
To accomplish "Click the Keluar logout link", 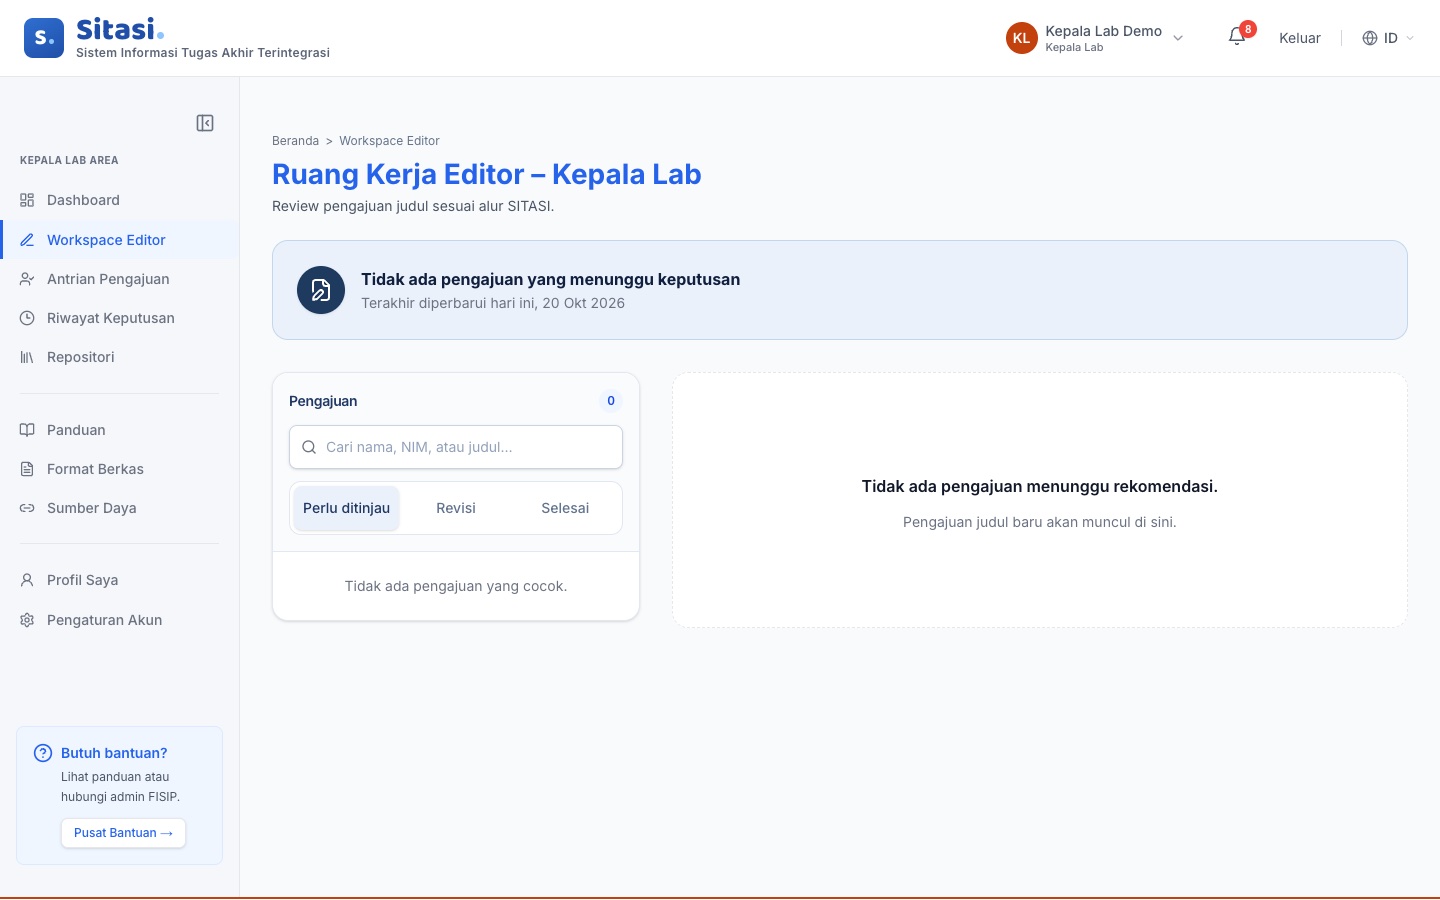I will [x=1300, y=38].
